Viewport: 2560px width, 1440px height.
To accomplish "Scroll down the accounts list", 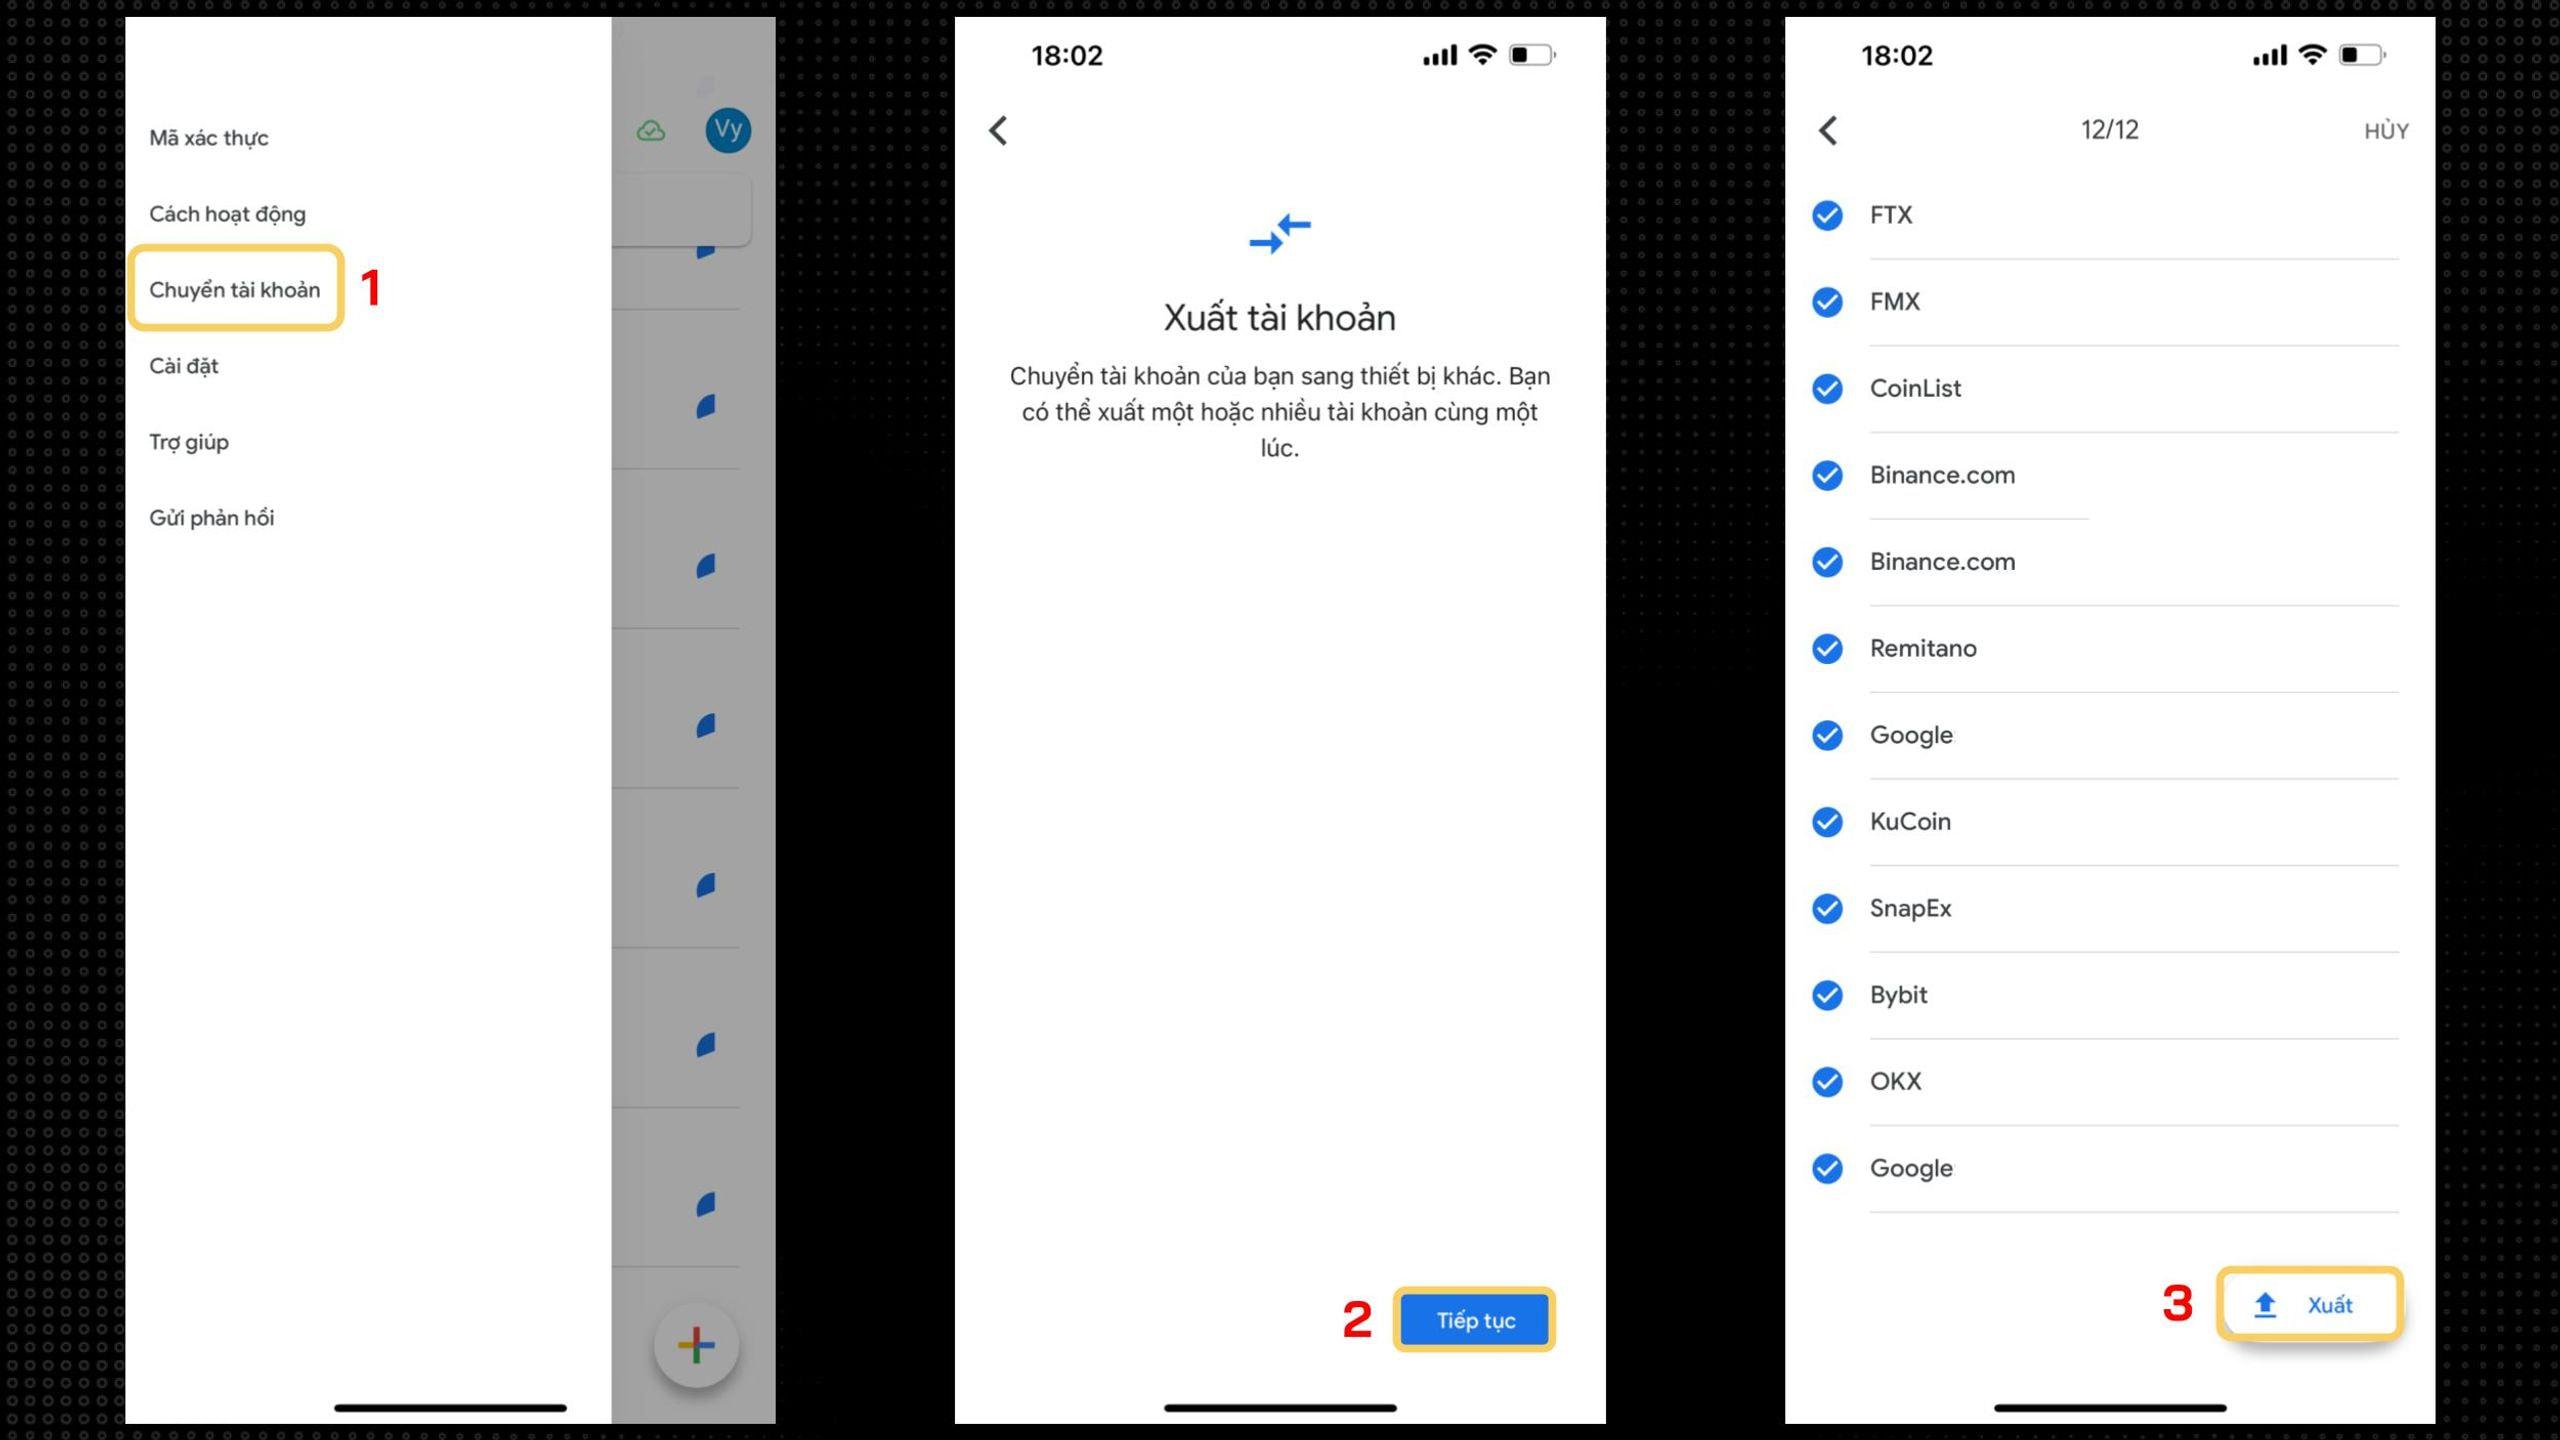I will (x=2103, y=703).
